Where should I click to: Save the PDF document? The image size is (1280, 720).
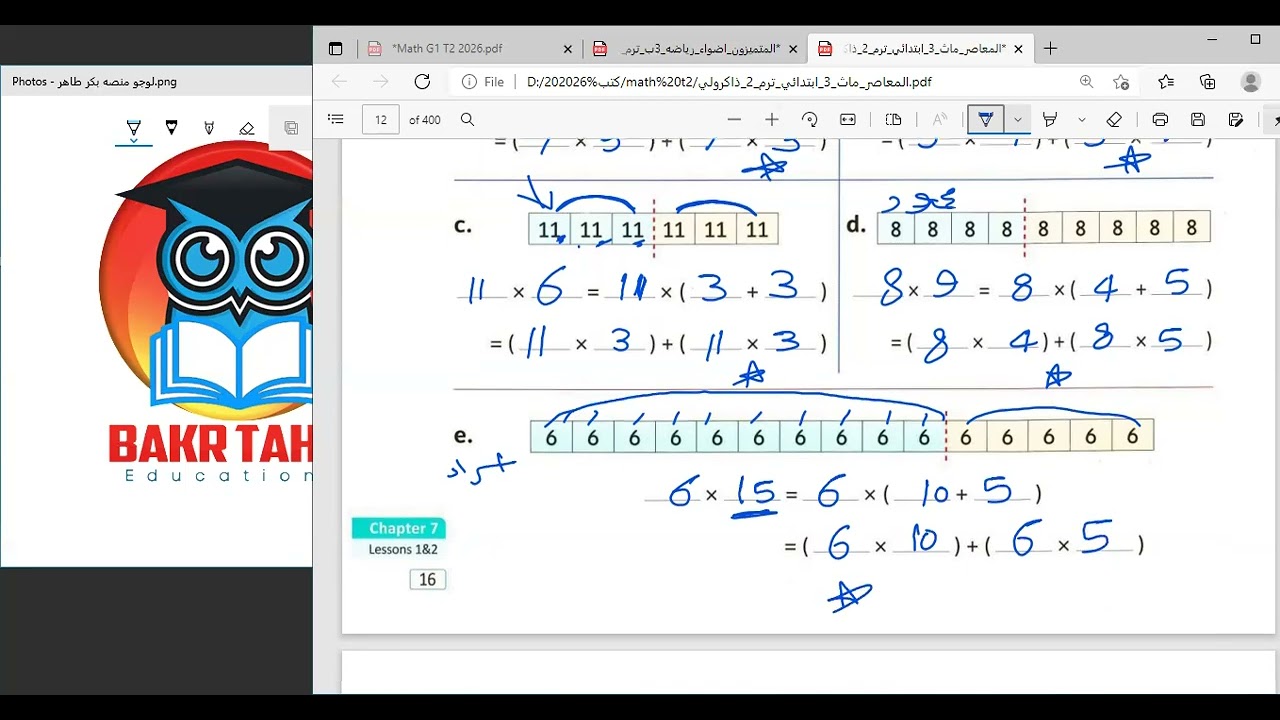1198,119
